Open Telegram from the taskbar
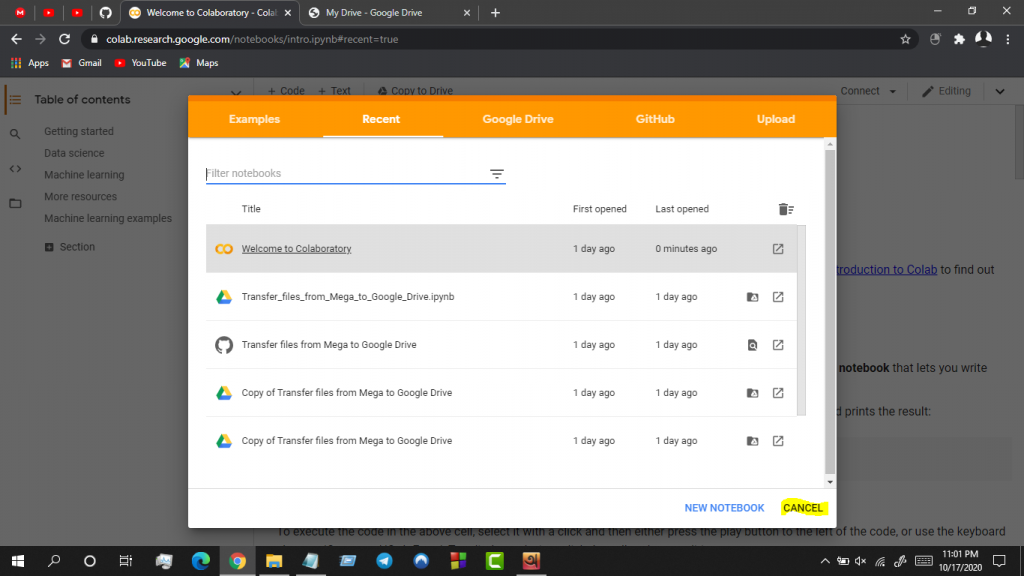Viewport: 1024px width, 576px height. 385,560
